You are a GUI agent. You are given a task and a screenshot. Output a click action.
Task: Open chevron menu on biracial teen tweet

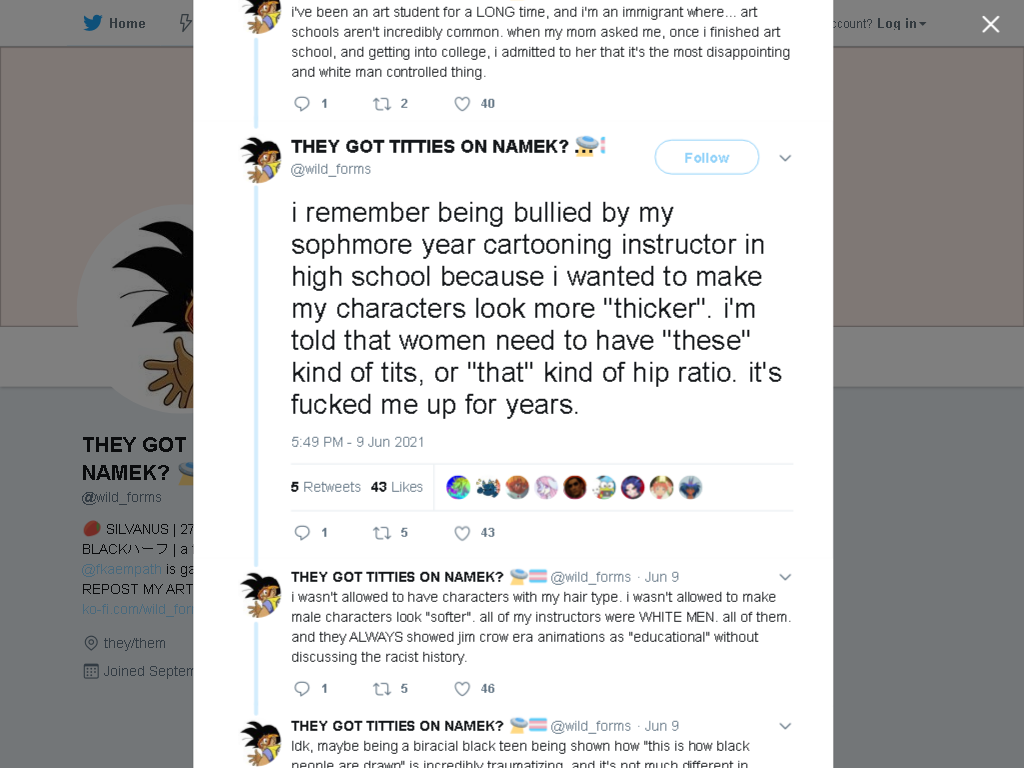pos(786,726)
